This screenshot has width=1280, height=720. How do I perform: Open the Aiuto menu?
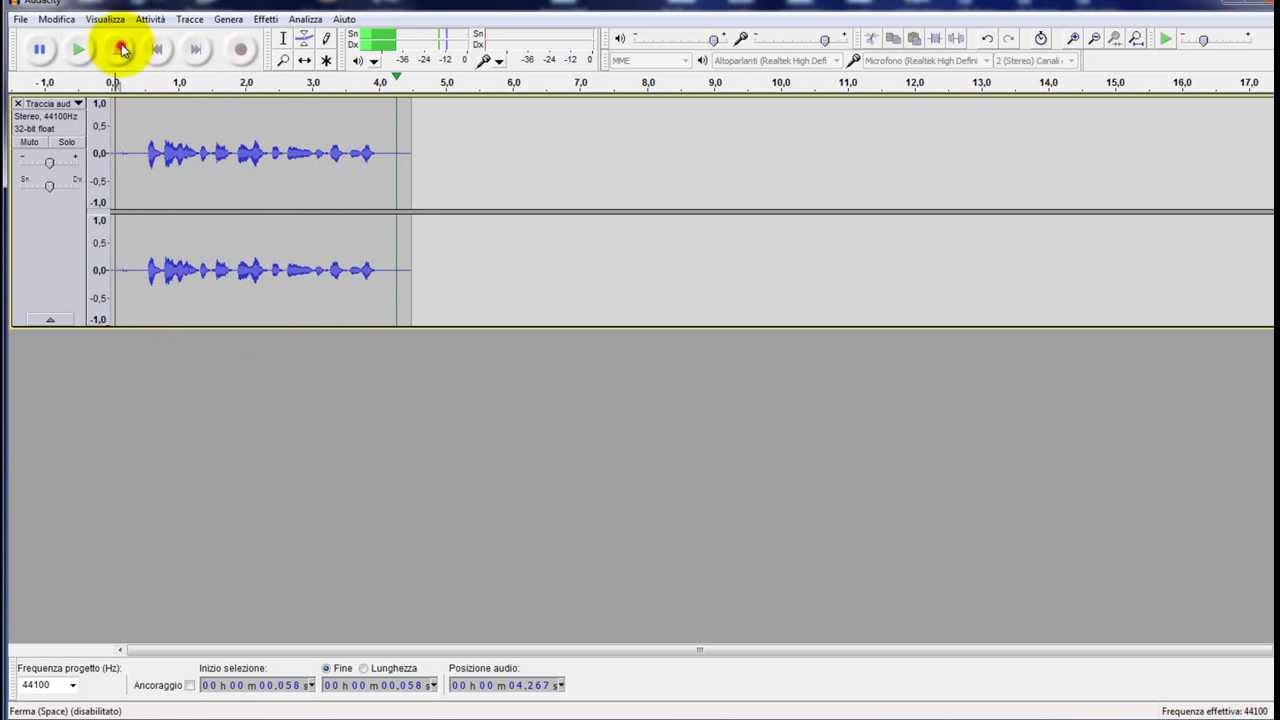click(344, 19)
